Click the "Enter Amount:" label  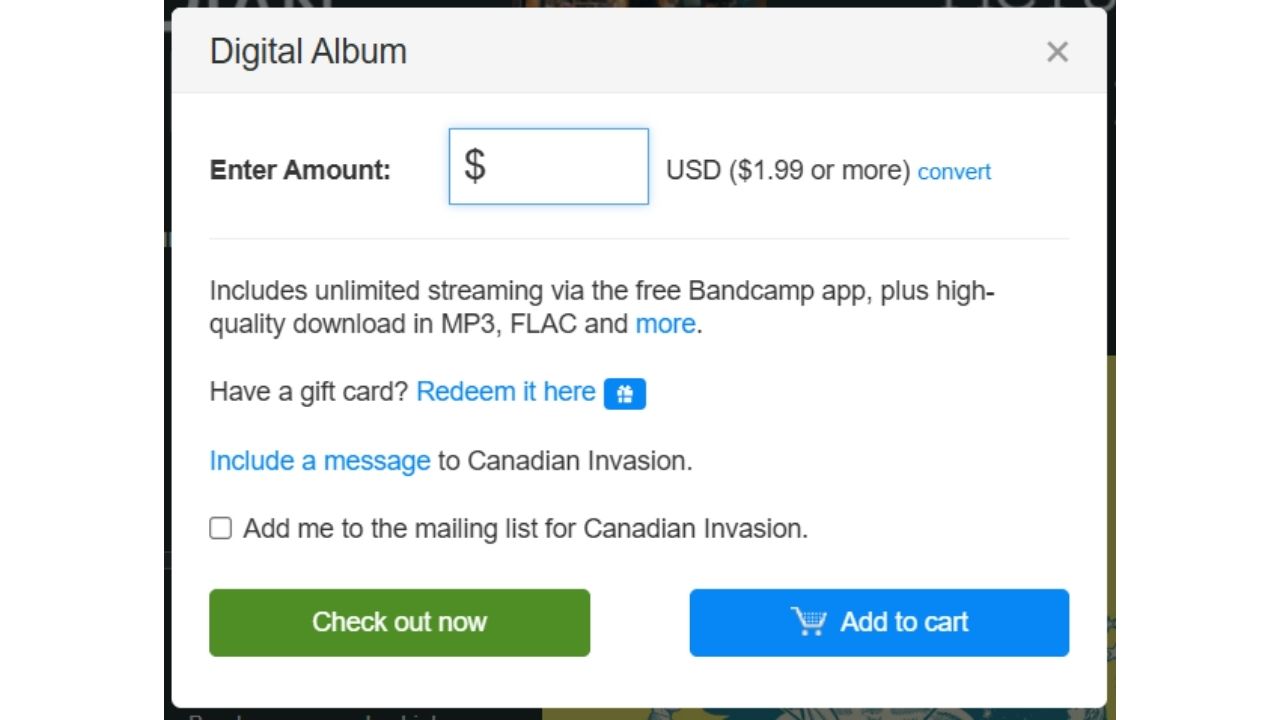coord(300,170)
